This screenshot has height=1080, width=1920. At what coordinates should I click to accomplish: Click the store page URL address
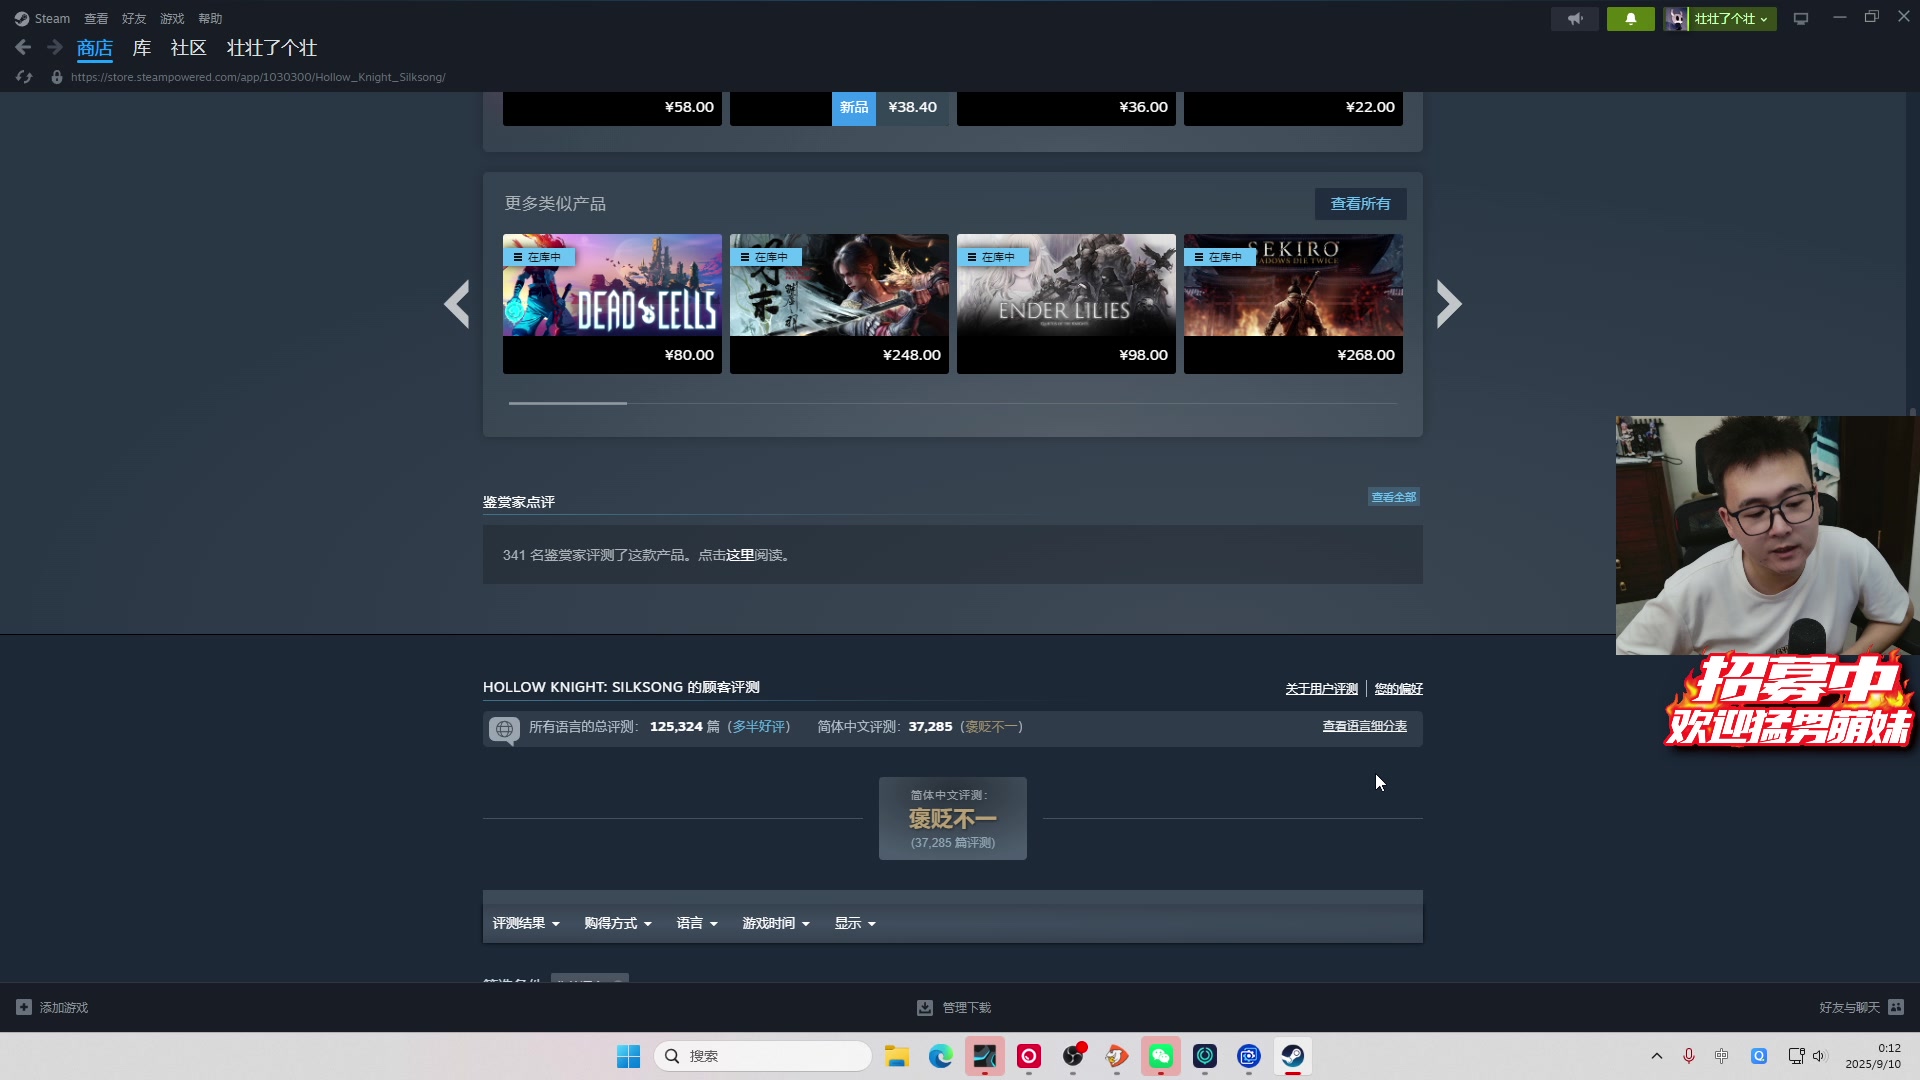click(258, 77)
